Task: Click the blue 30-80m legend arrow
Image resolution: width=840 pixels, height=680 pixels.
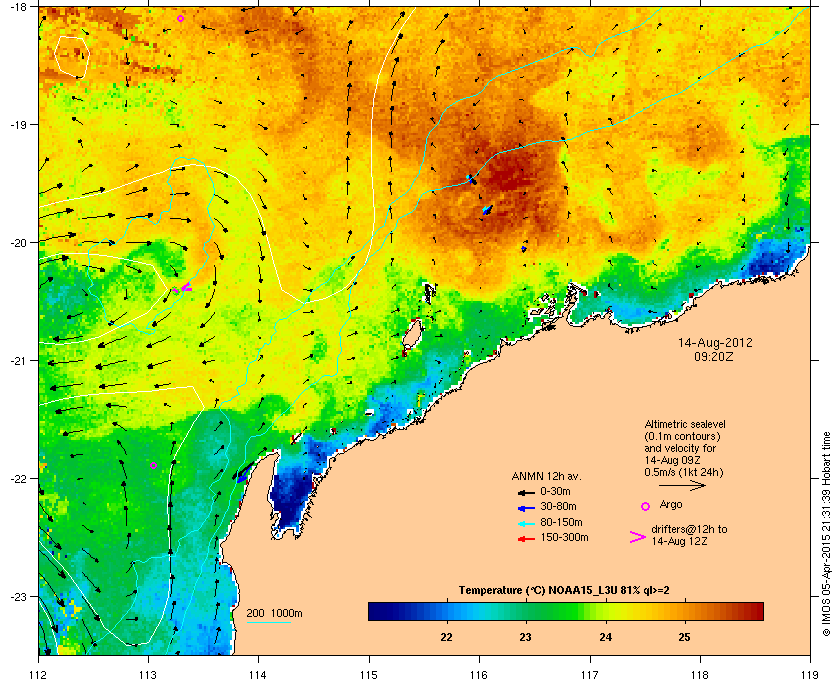Action: [527, 507]
